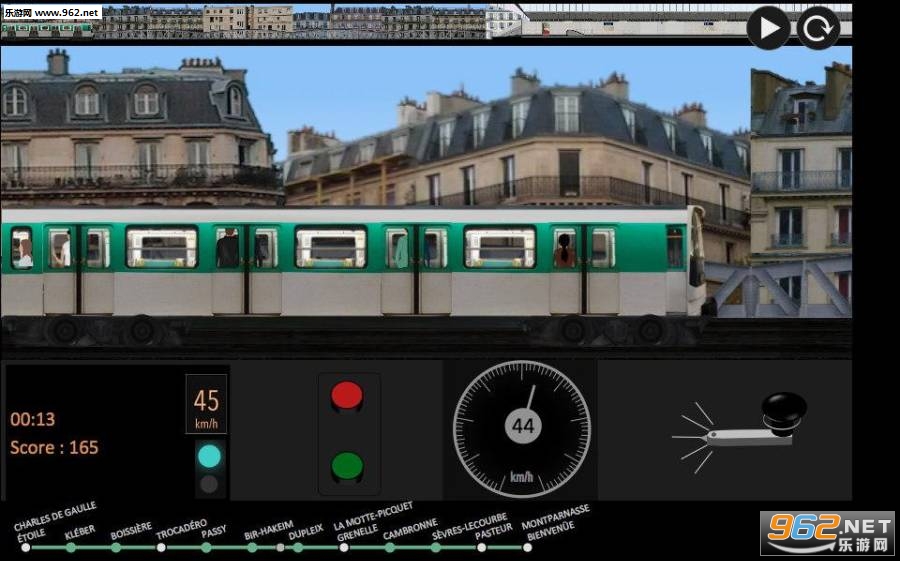Click the gray train position marker on the line
The height and width of the screenshot is (561, 900).
pyautogui.click(x=280, y=547)
